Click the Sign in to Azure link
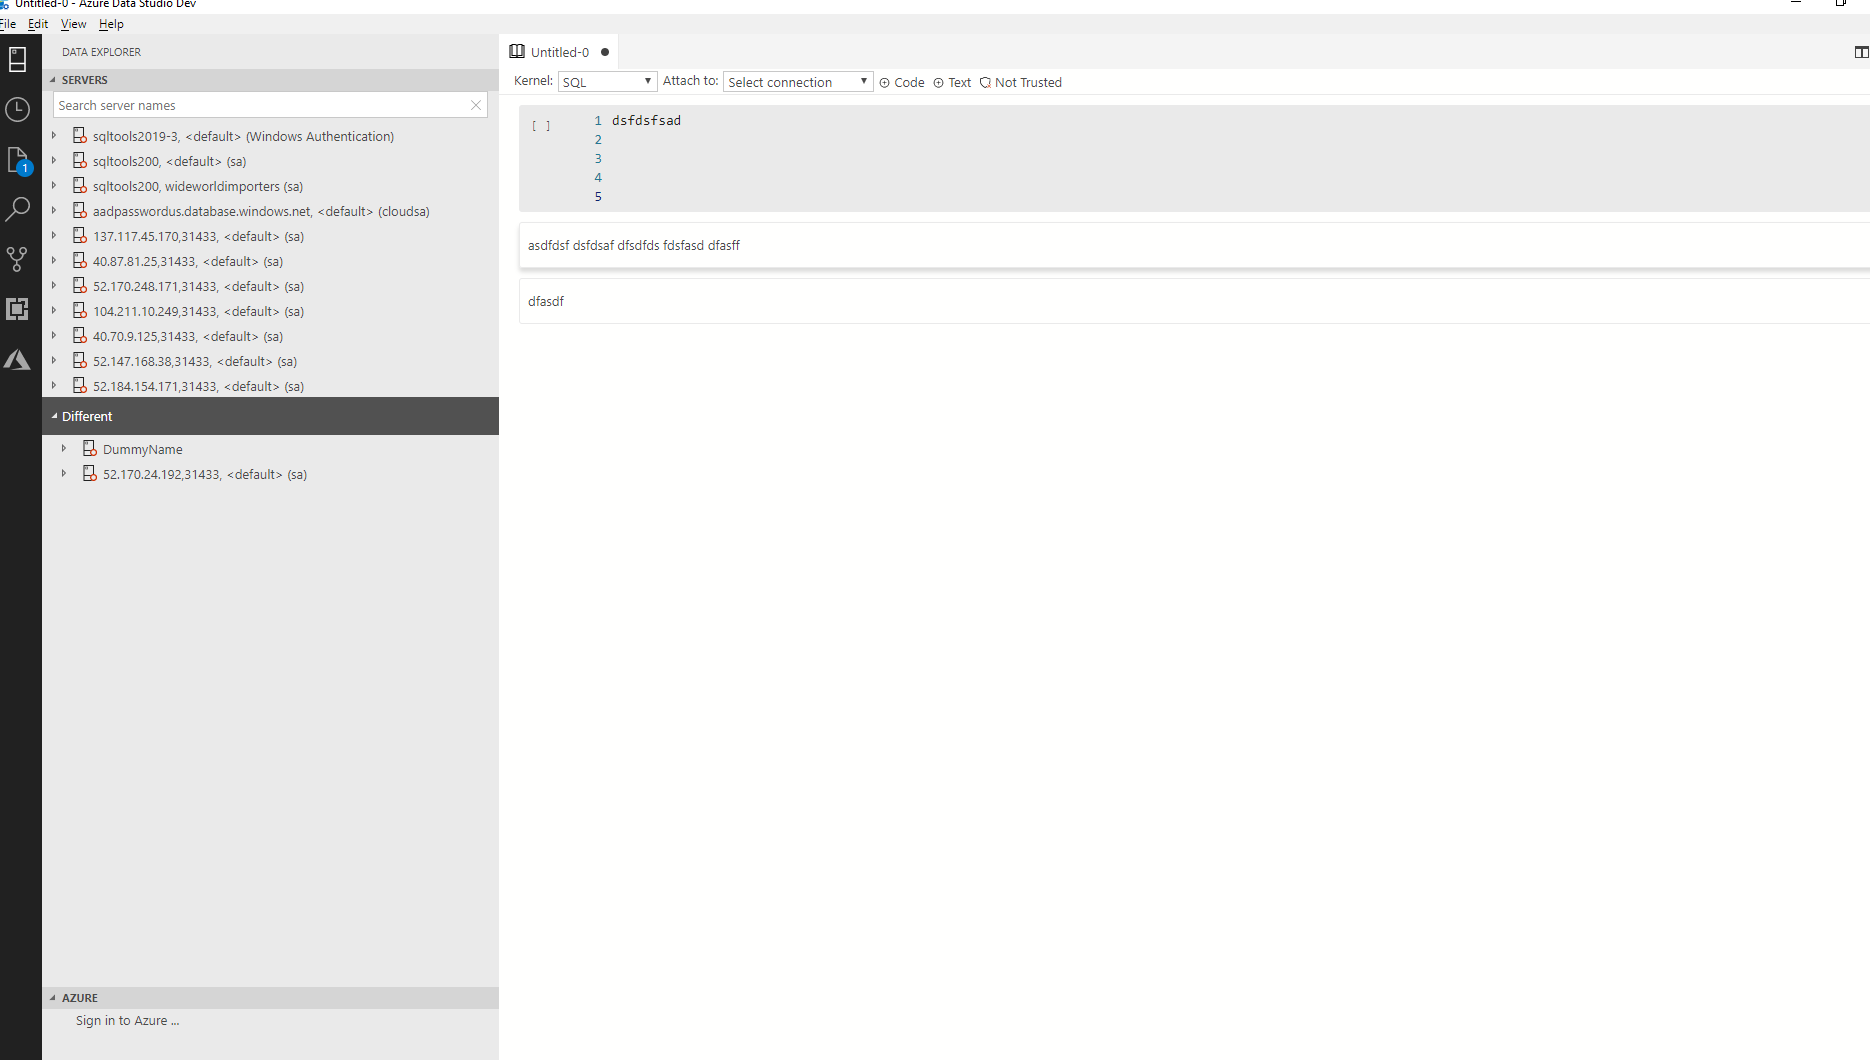1870x1060 pixels. pos(127,1020)
